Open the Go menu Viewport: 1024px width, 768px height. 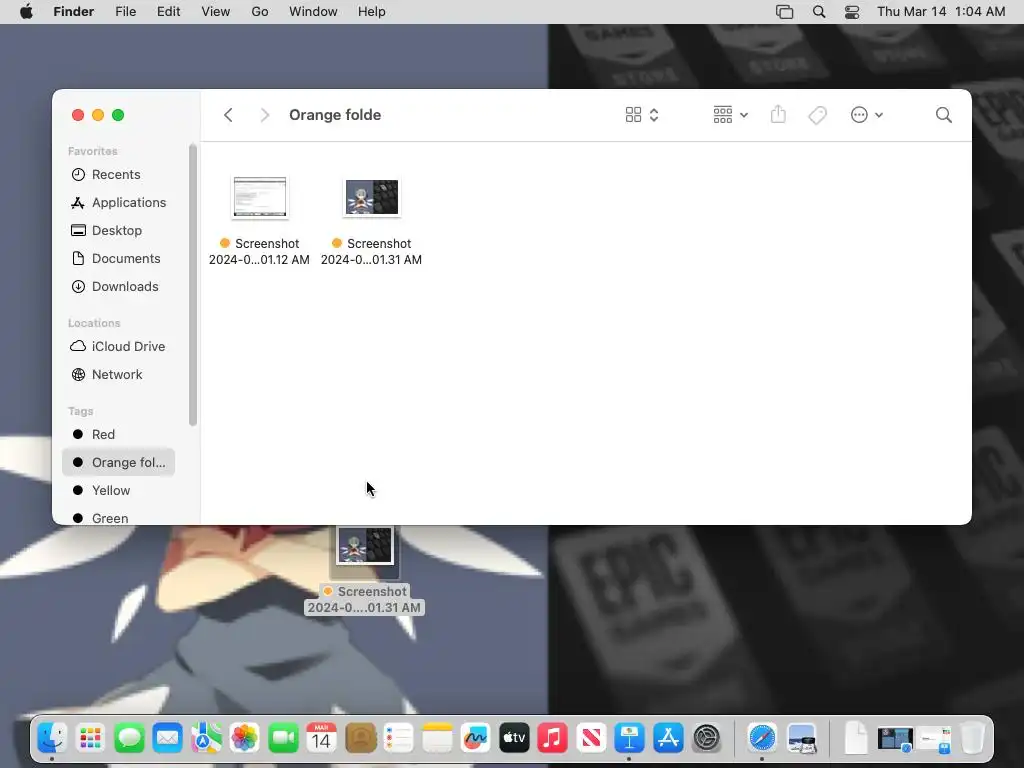[x=260, y=12]
